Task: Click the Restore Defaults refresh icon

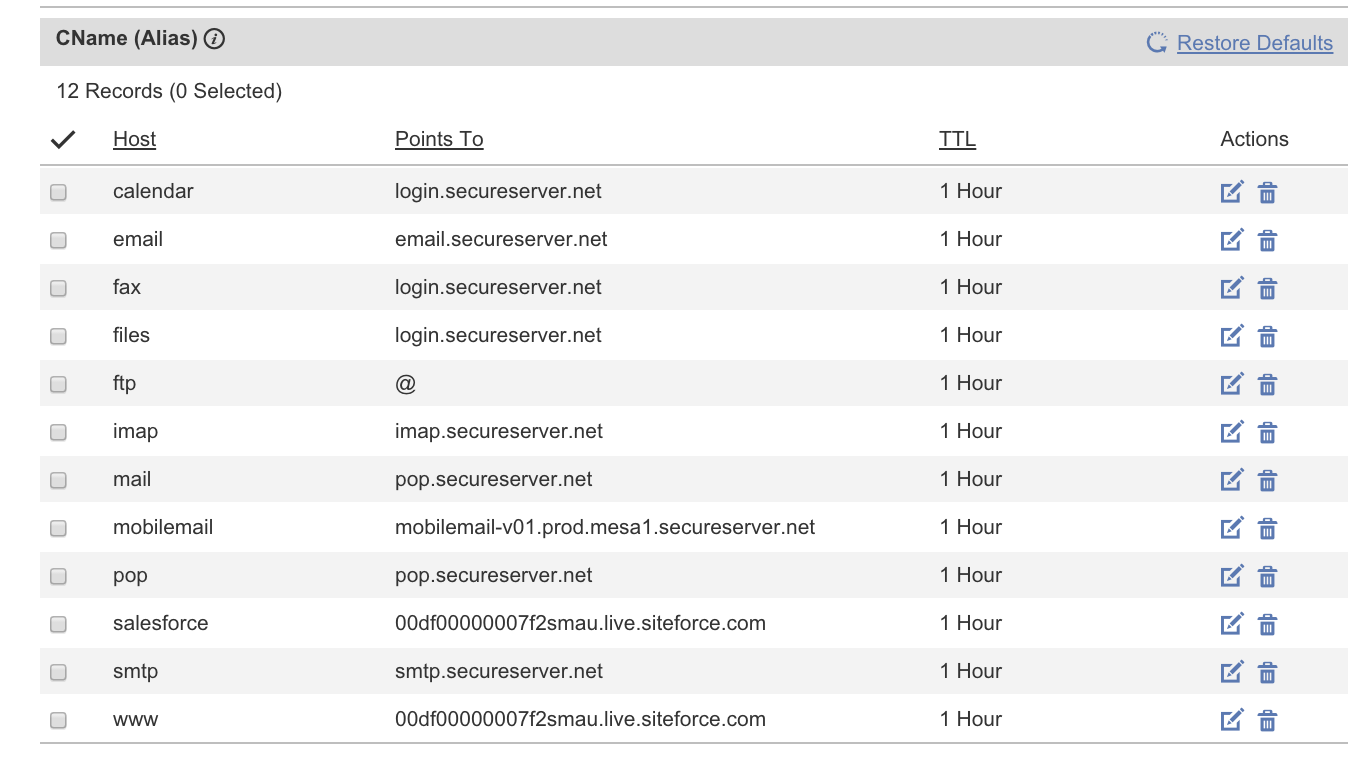Action: pyautogui.click(x=1157, y=43)
